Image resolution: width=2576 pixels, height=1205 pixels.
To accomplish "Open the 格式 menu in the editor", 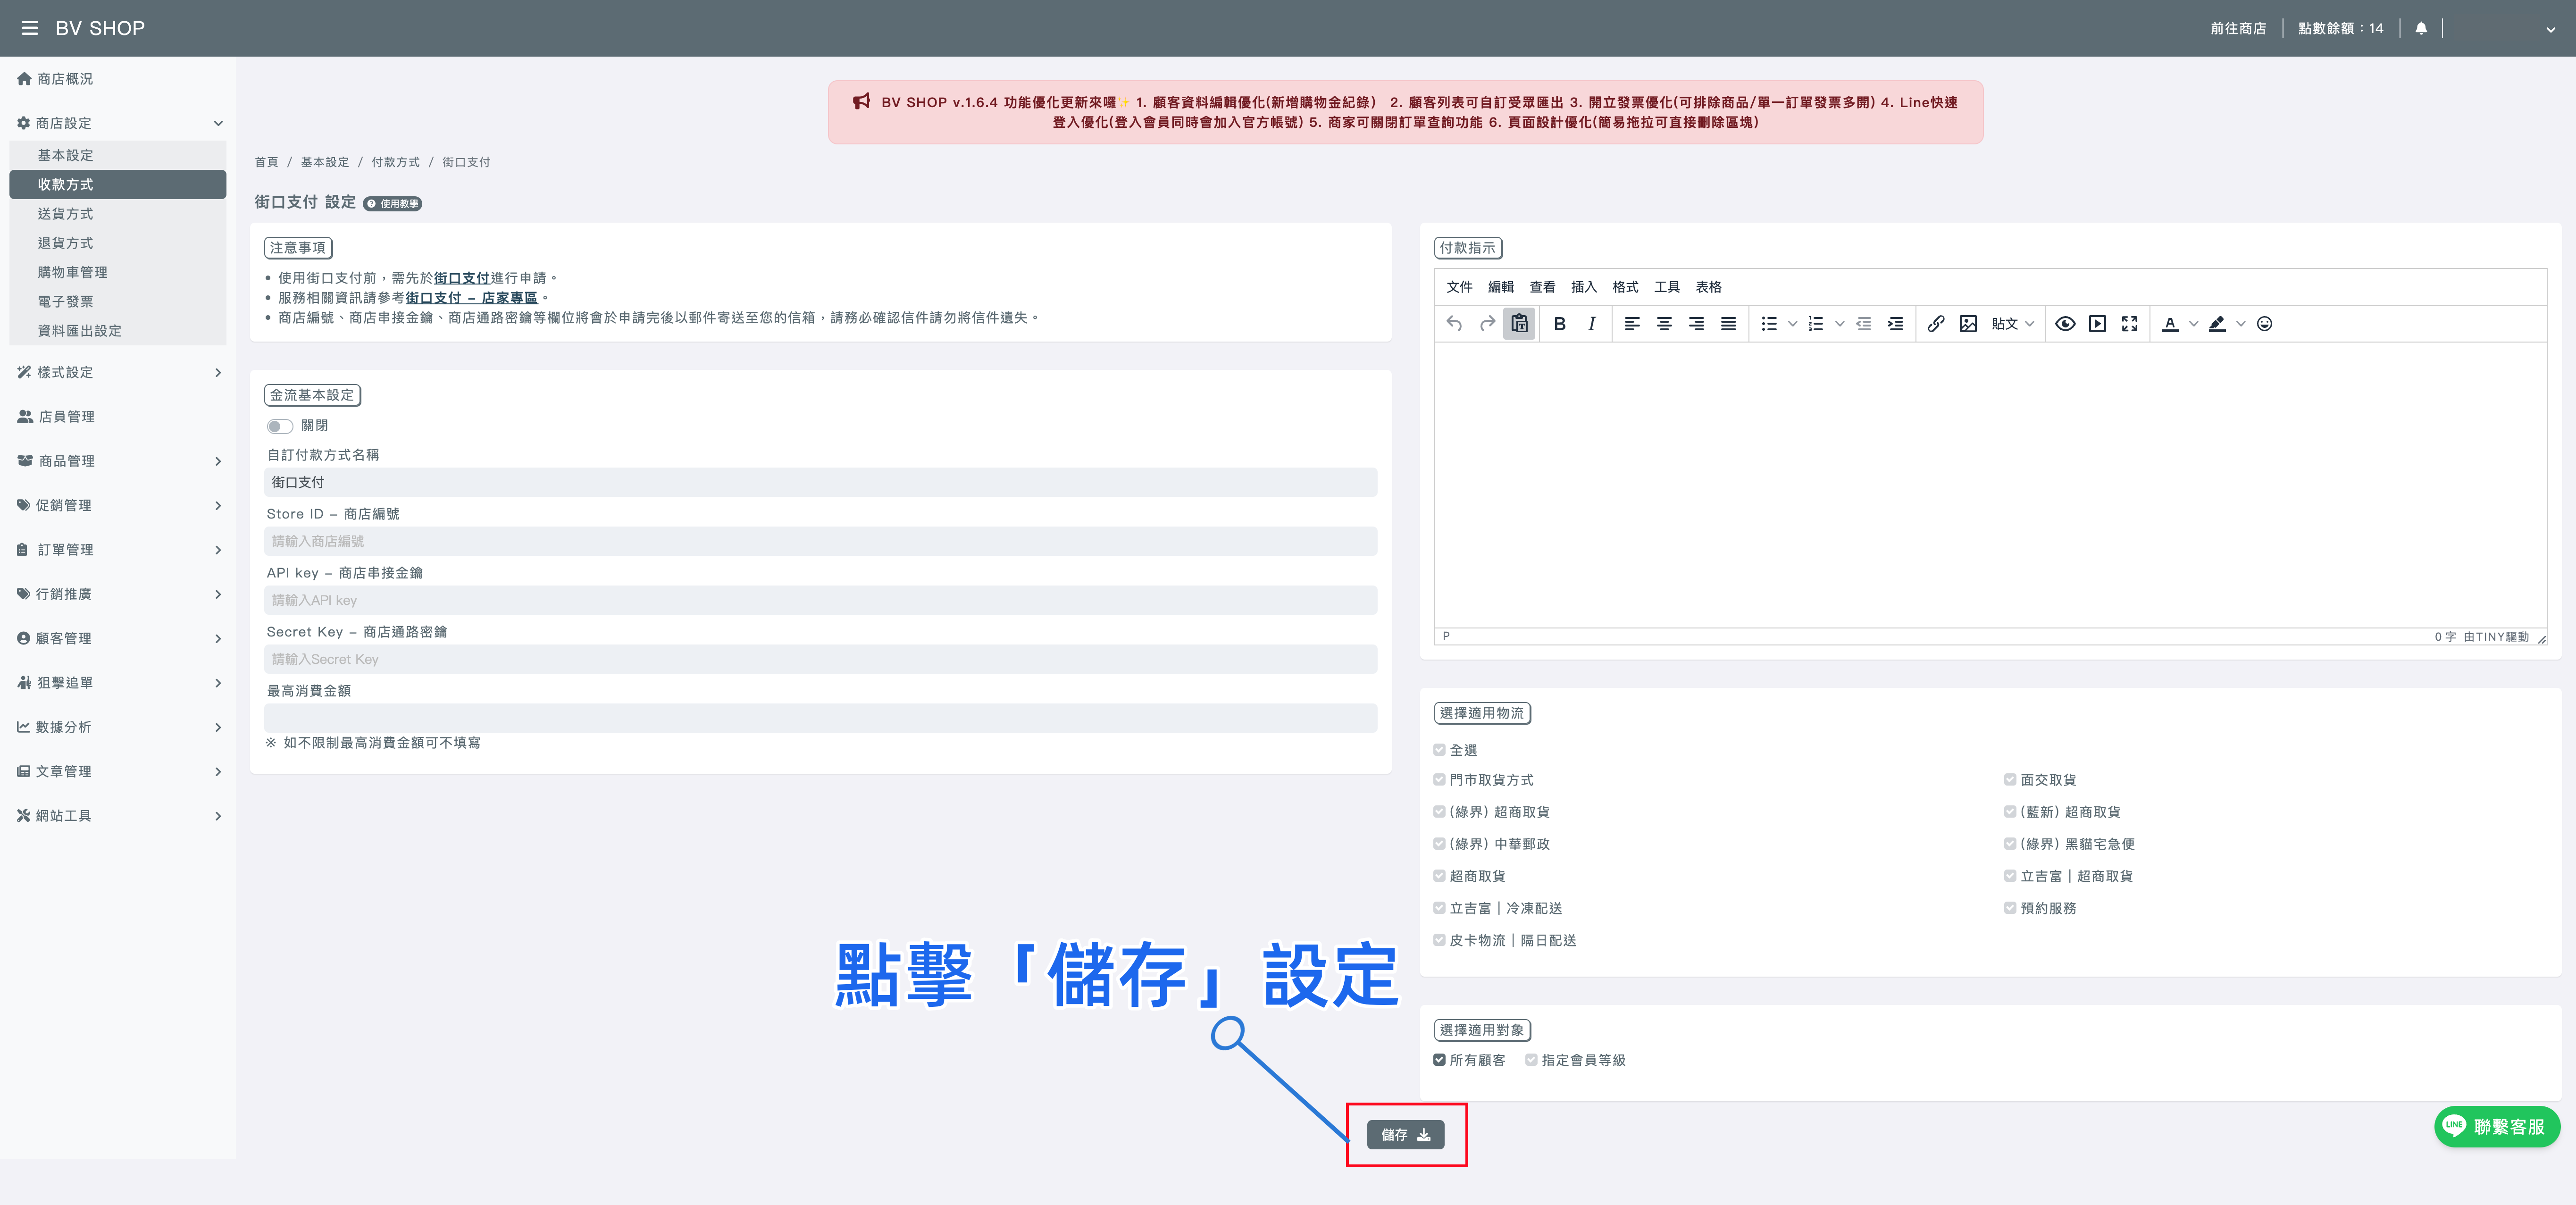I will [1625, 287].
